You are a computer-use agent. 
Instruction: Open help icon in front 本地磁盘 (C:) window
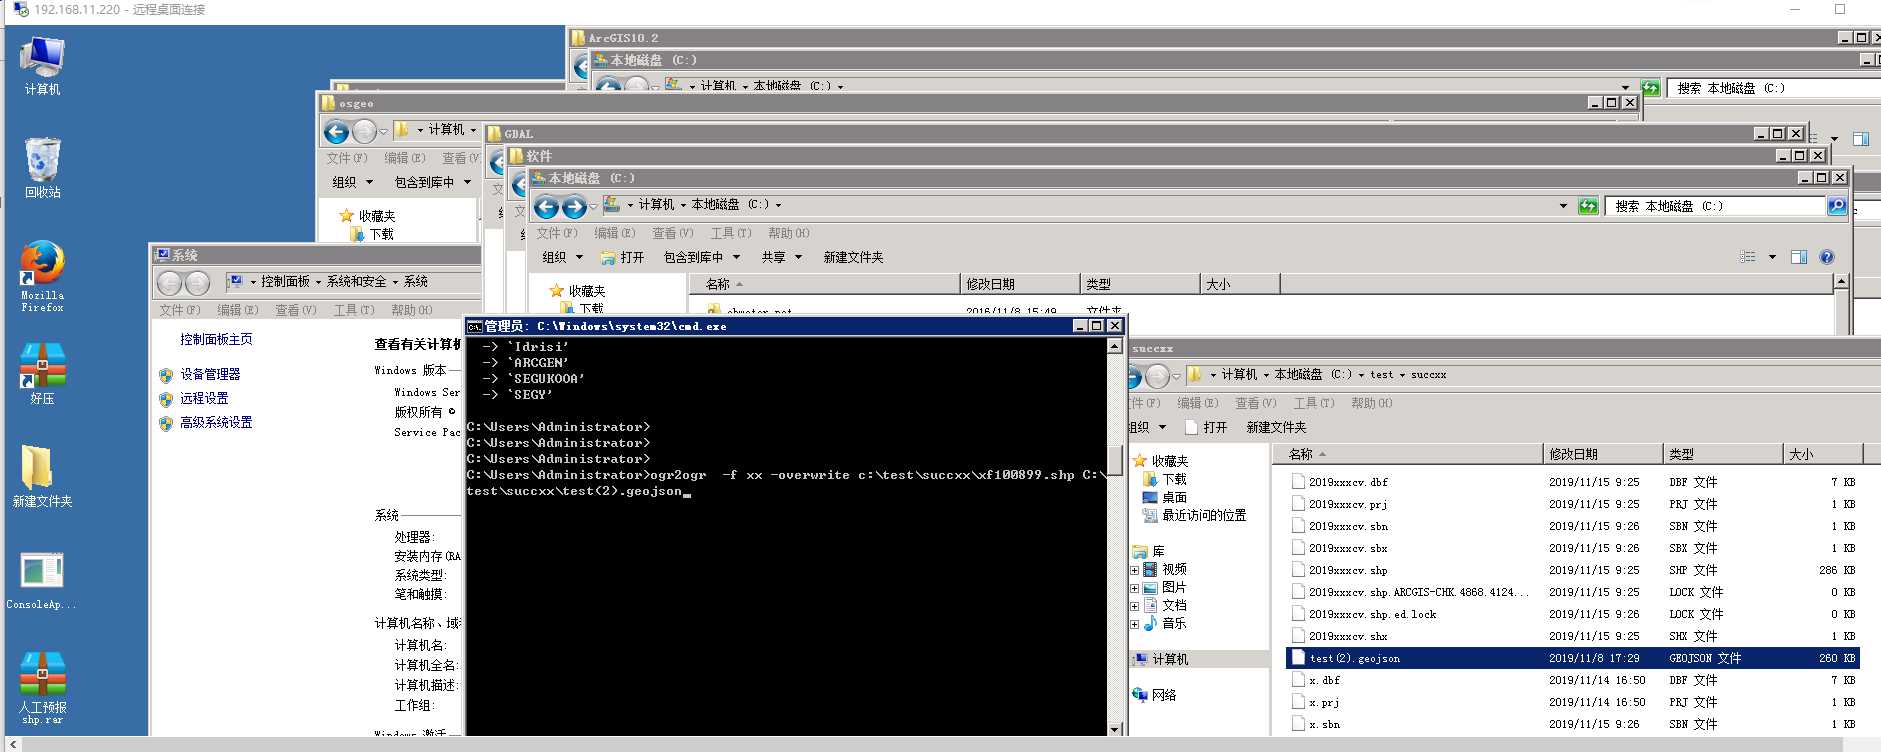[x=1827, y=257]
